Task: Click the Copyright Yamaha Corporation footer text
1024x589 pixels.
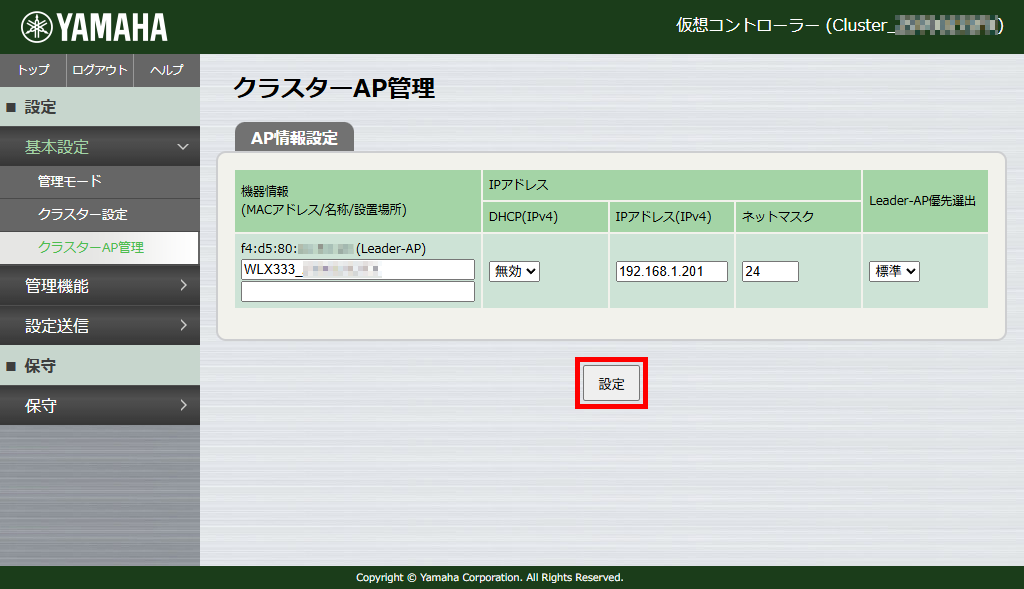Action: [x=490, y=577]
